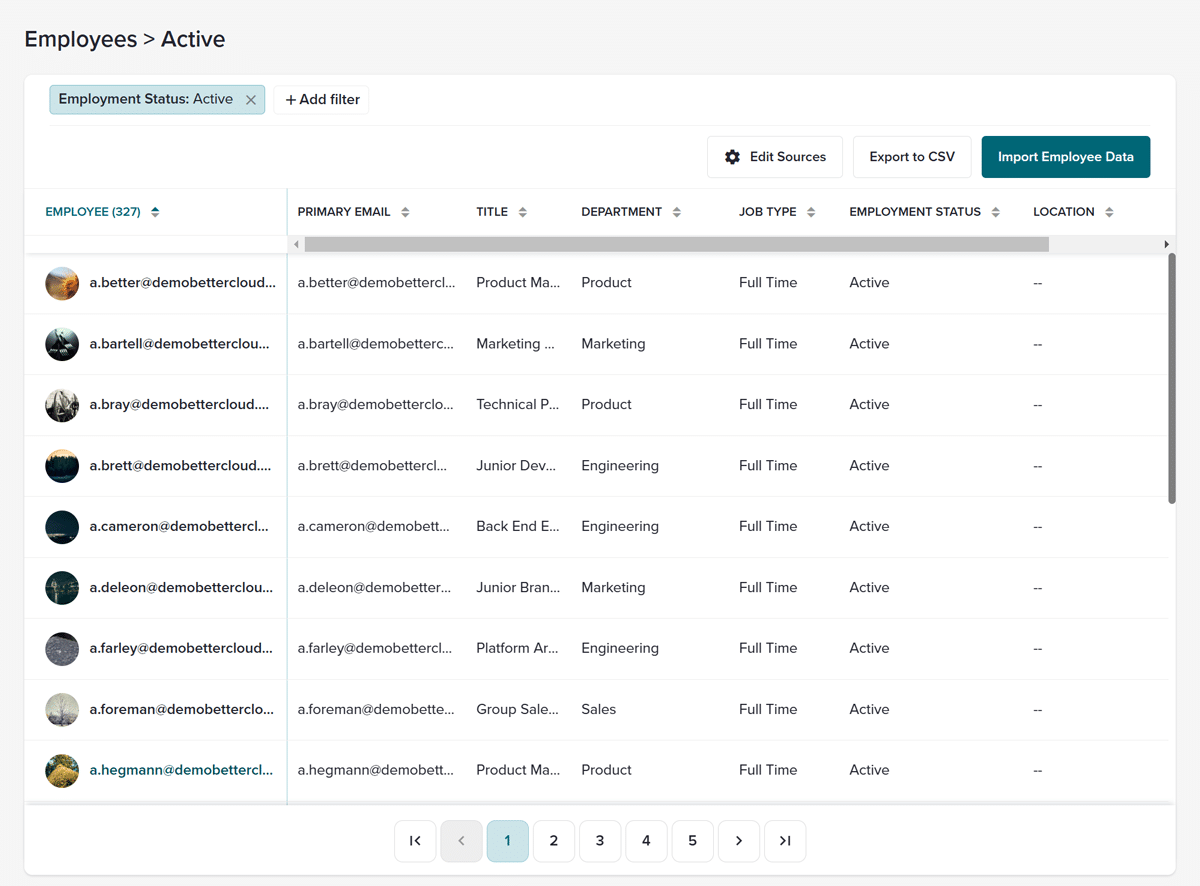Click a.farley's title cell Platform Ar...
Image resolution: width=1200 pixels, height=886 pixels.
tap(517, 649)
